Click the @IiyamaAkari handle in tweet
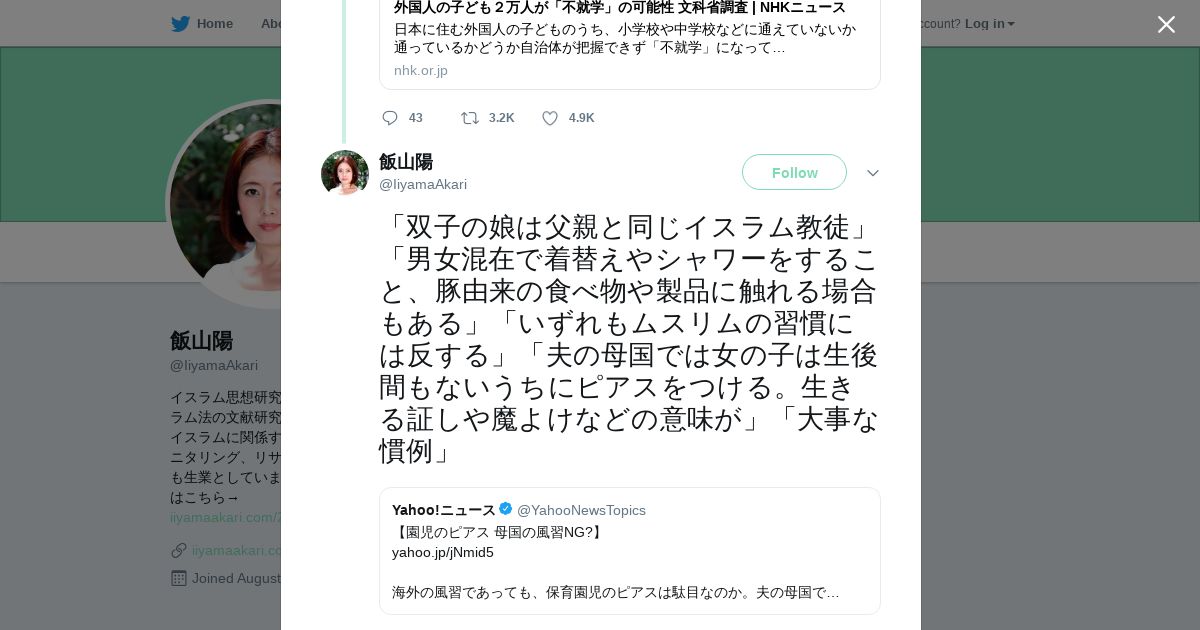Screen dimensions: 1200x630 pyautogui.click(x=423, y=185)
